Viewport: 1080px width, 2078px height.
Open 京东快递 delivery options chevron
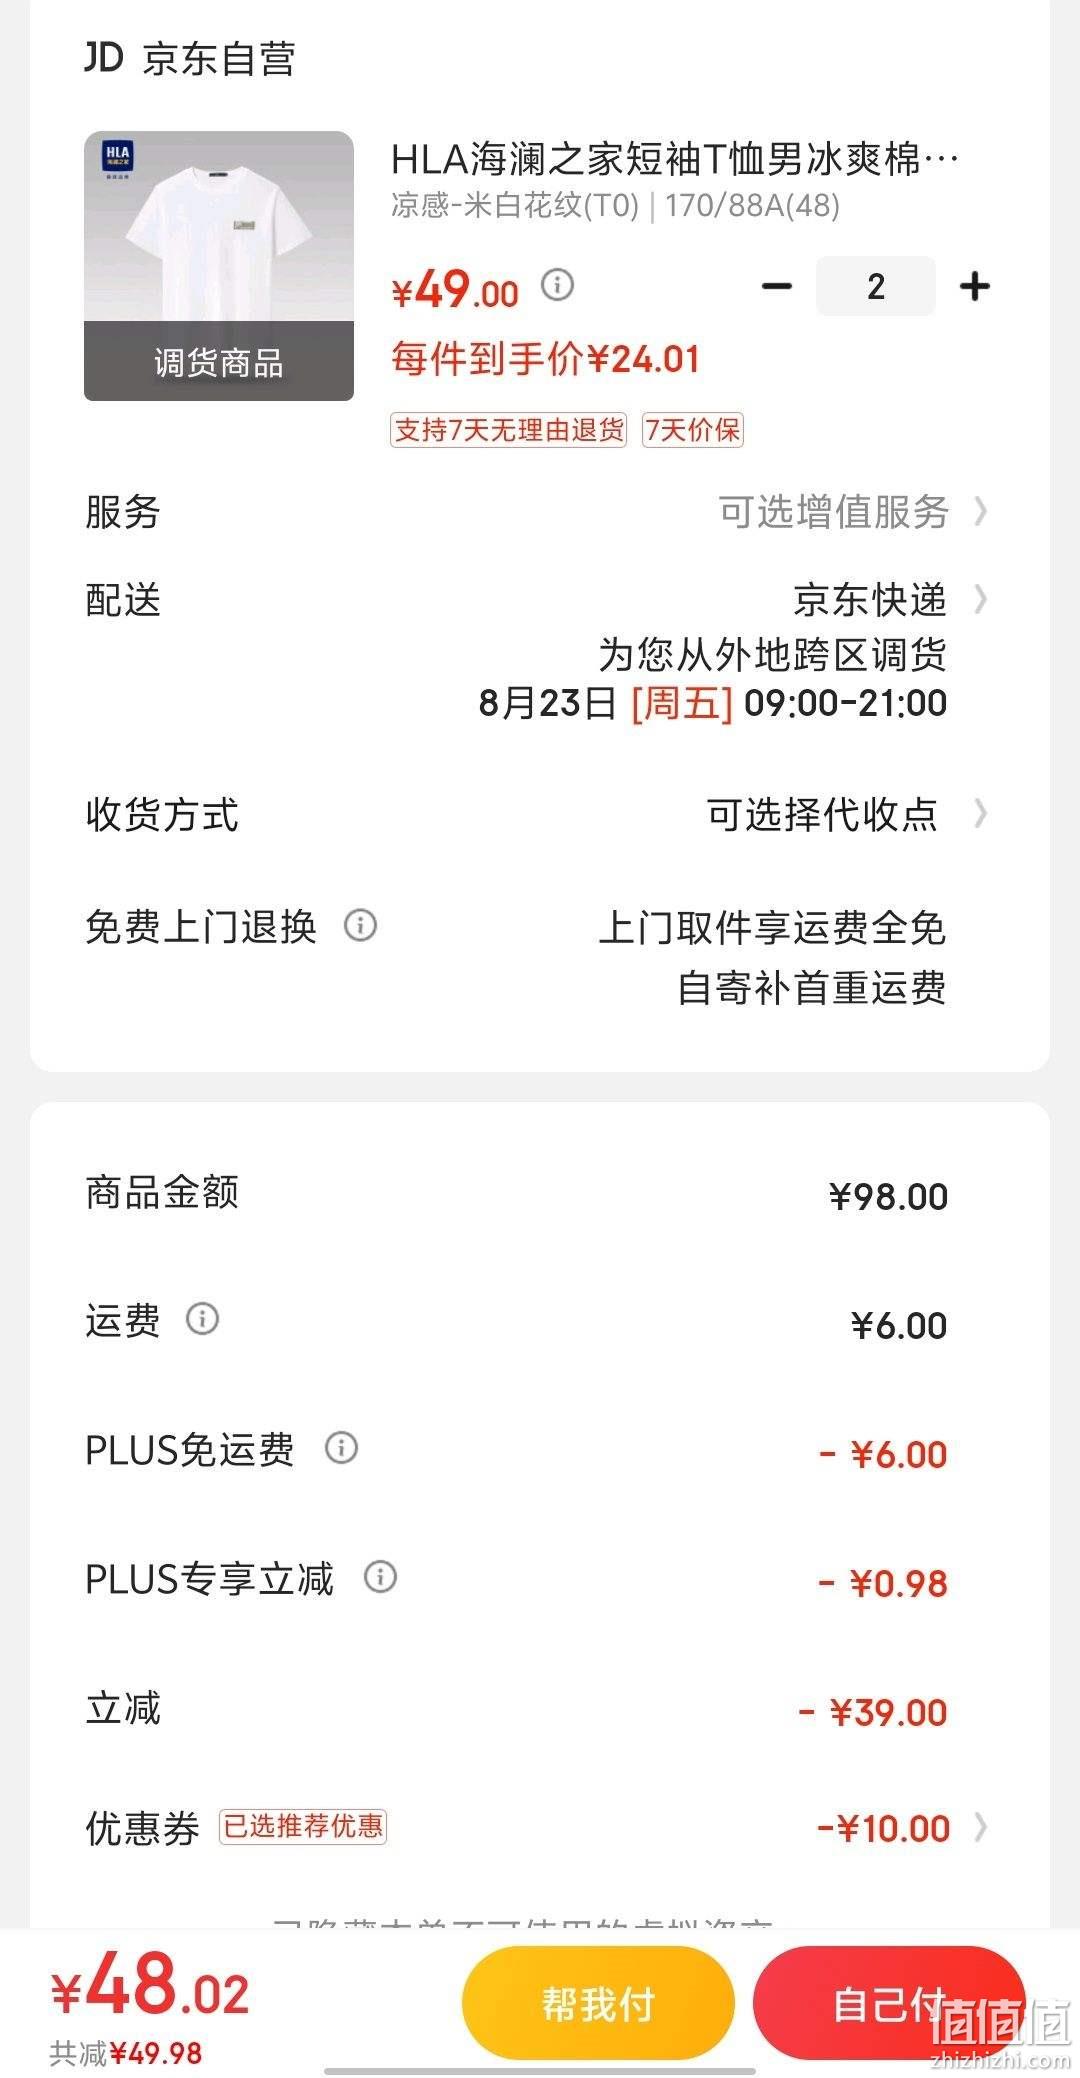pyautogui.click(x=980, y=600)
